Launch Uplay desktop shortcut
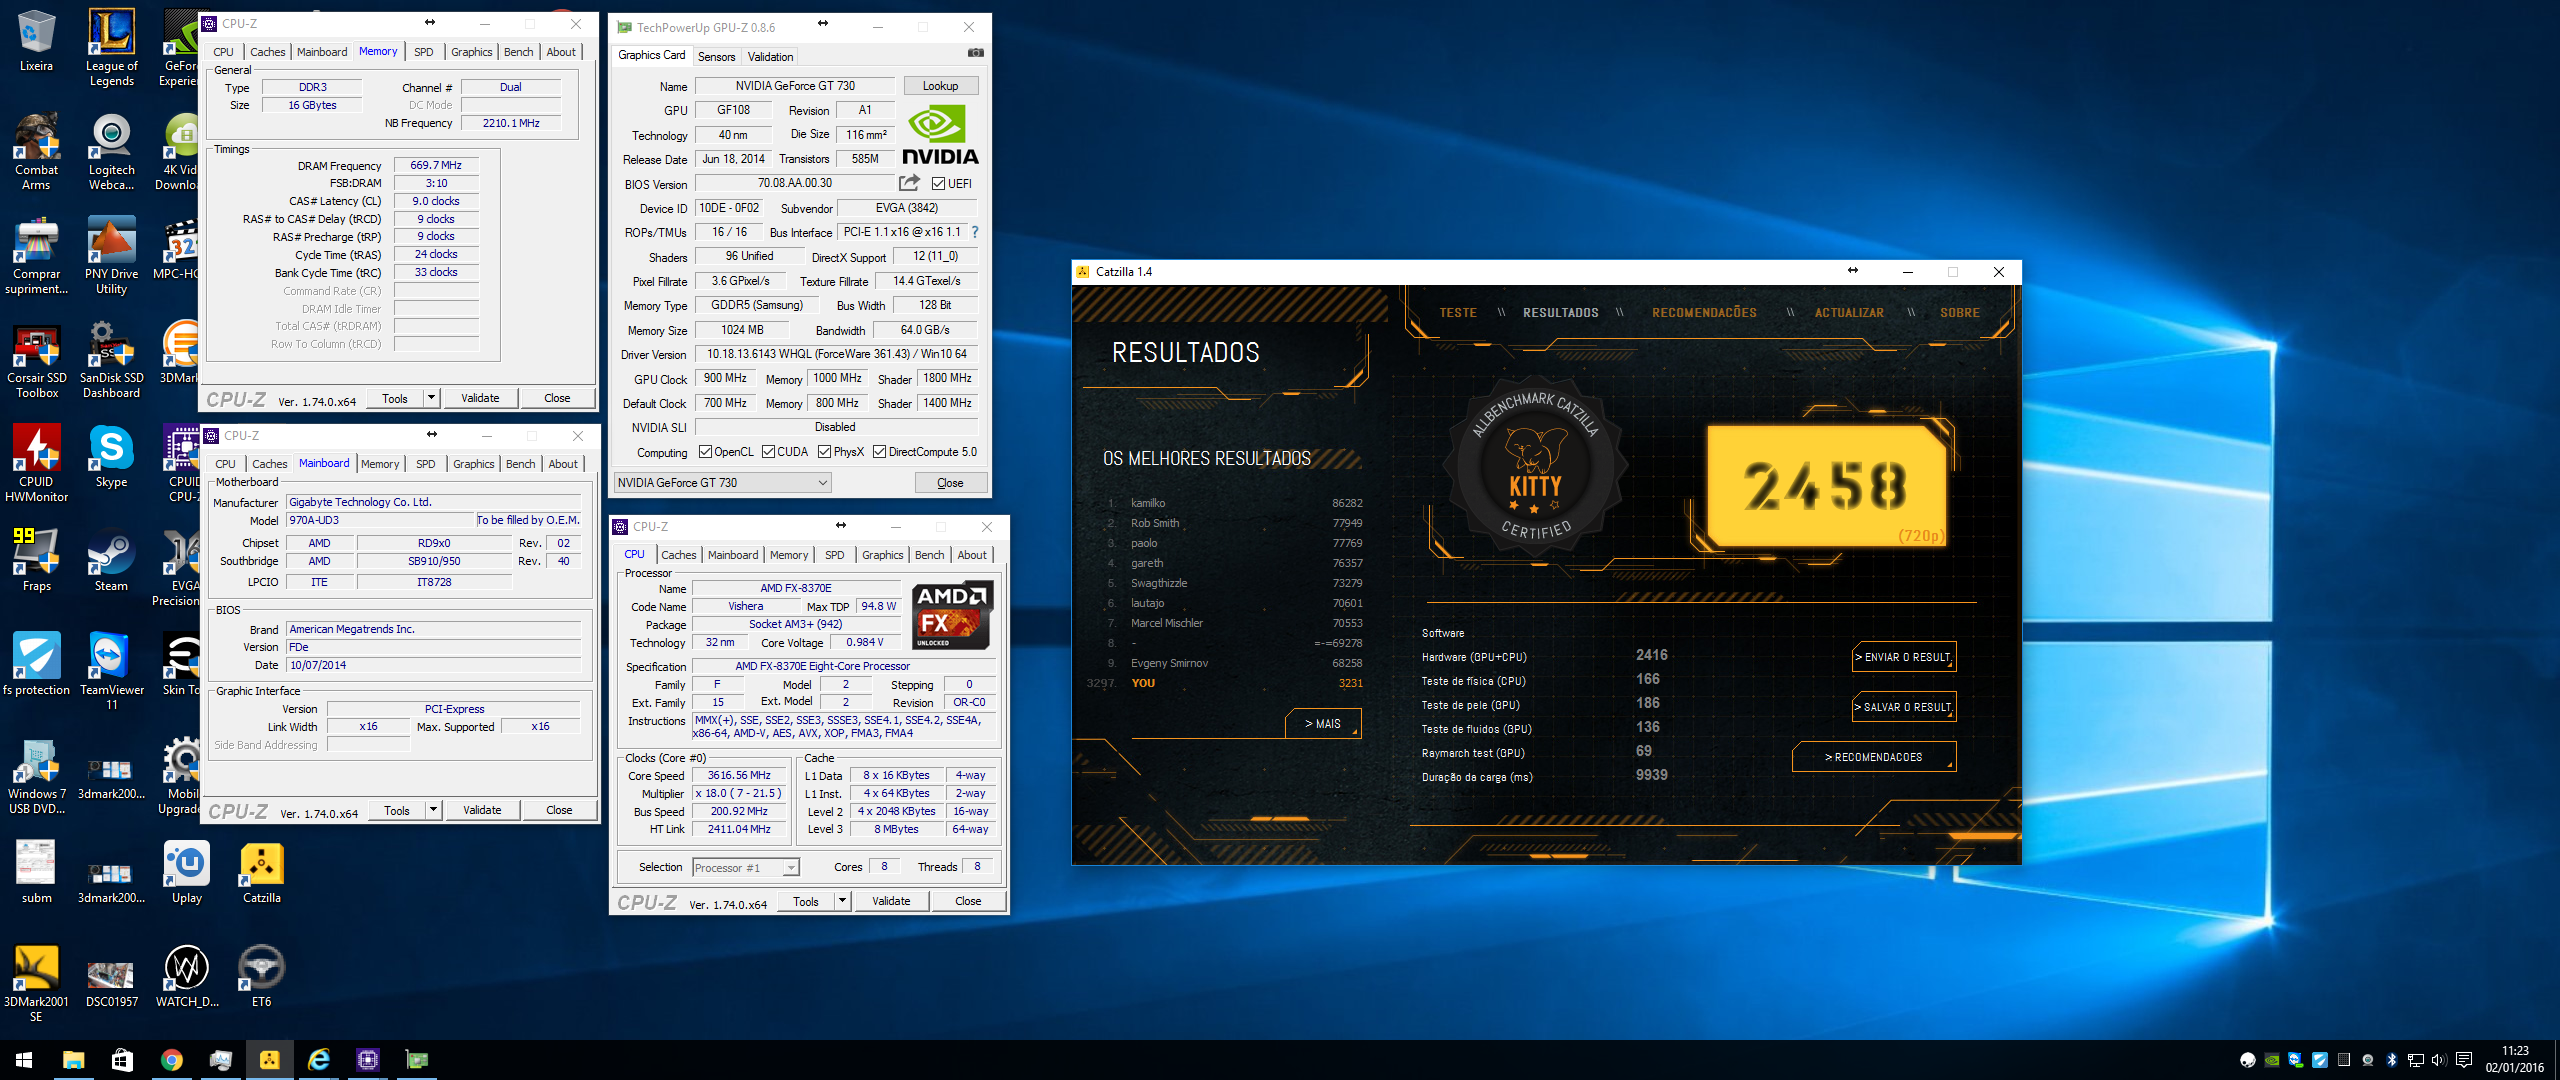 [x=186, y=872]
